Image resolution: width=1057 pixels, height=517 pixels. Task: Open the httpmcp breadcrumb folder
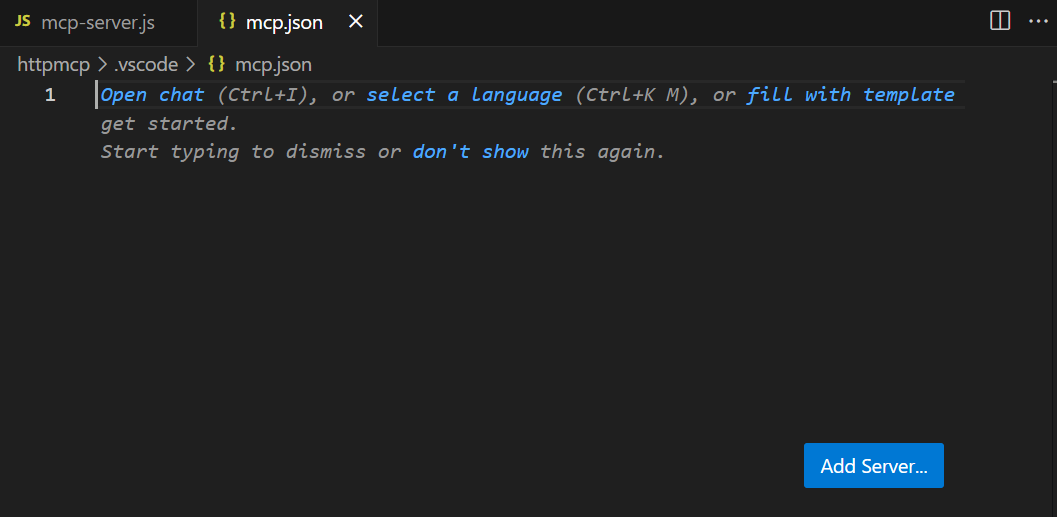(54, 65)
